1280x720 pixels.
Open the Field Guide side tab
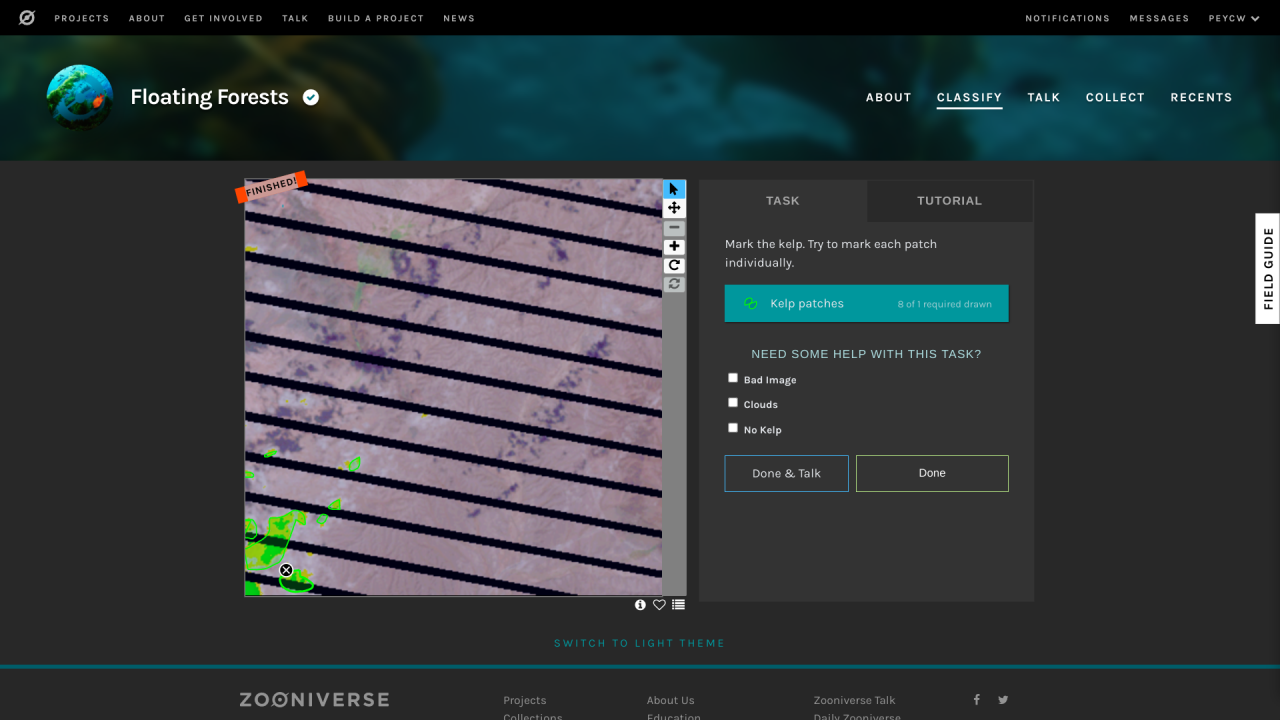coord(1267,268)
